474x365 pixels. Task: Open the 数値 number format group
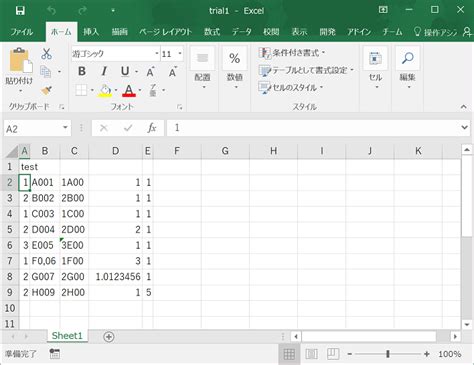click(235, 68)
